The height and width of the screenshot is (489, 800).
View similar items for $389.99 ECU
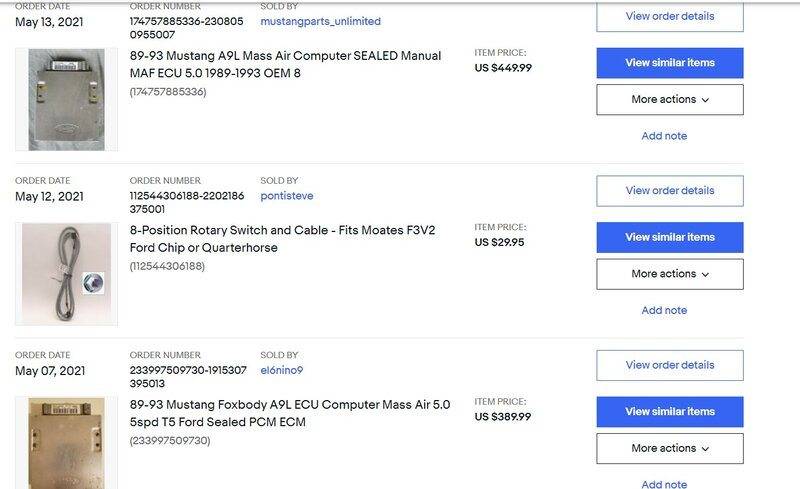click(669, 411)
